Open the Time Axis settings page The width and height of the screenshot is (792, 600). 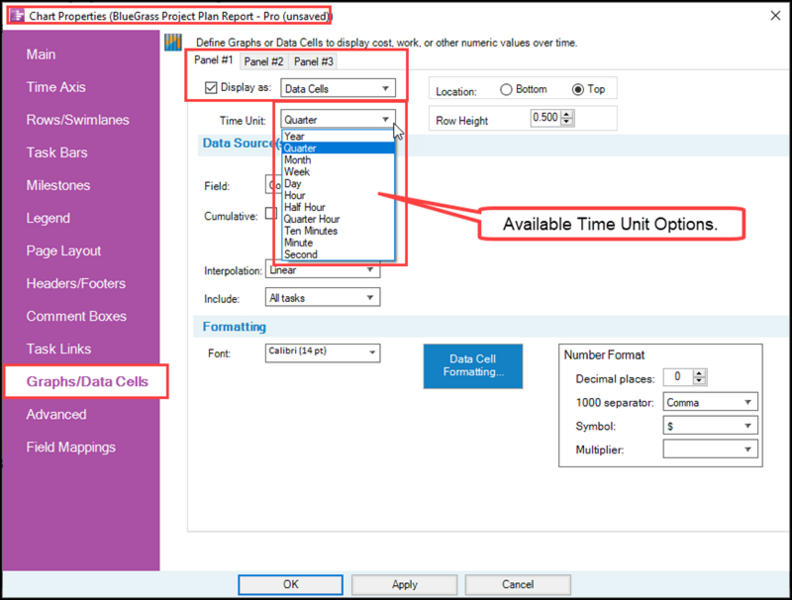[56, 87]
